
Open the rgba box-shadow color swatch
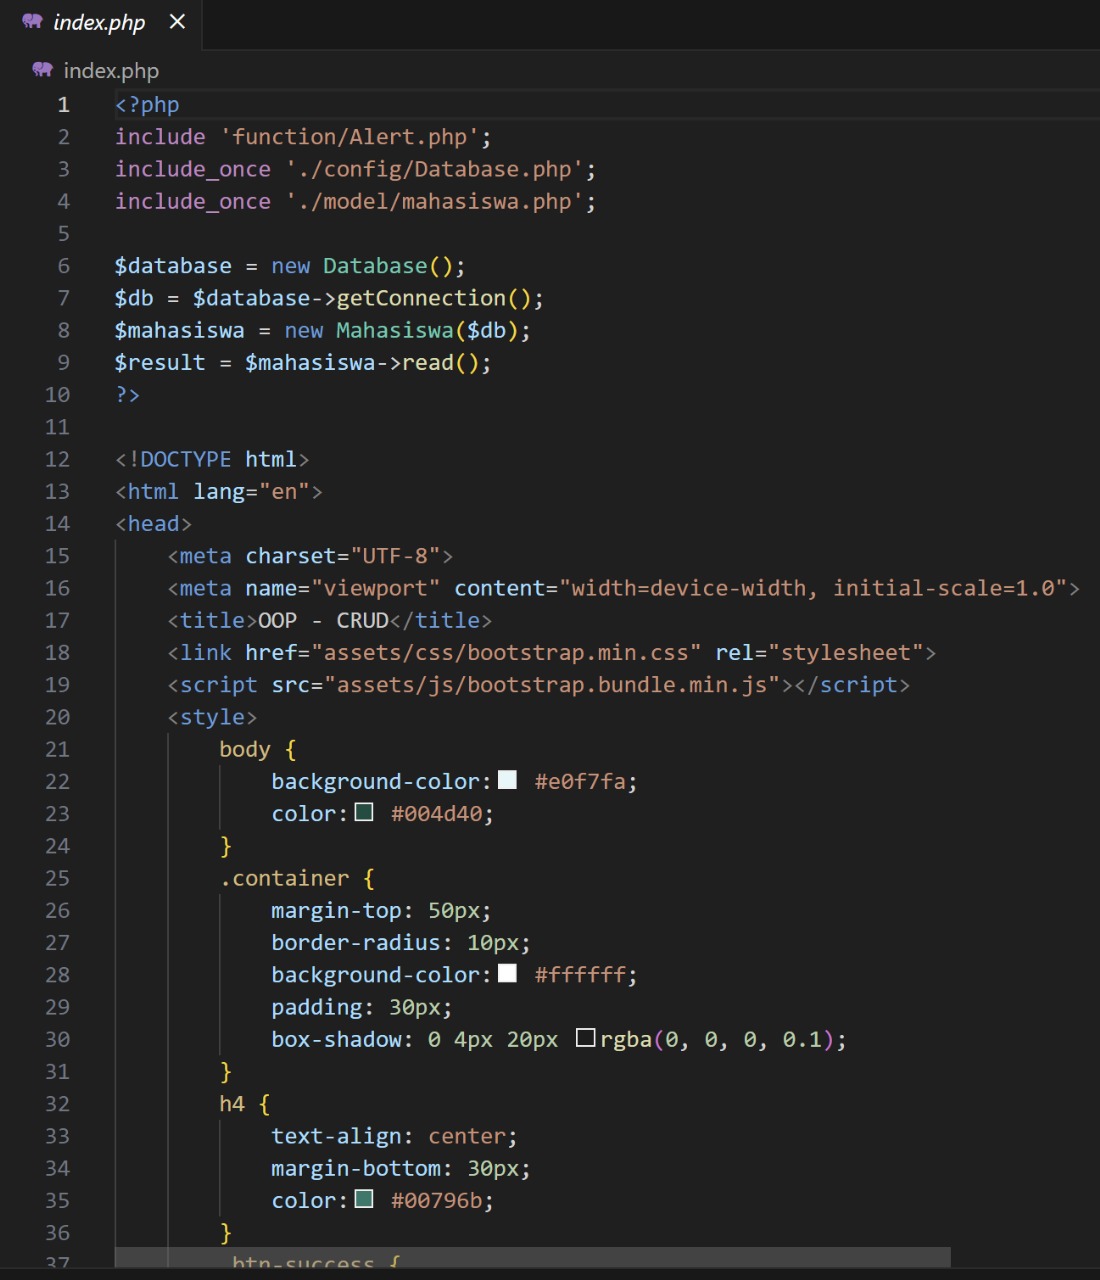[x=586, y=1038]
